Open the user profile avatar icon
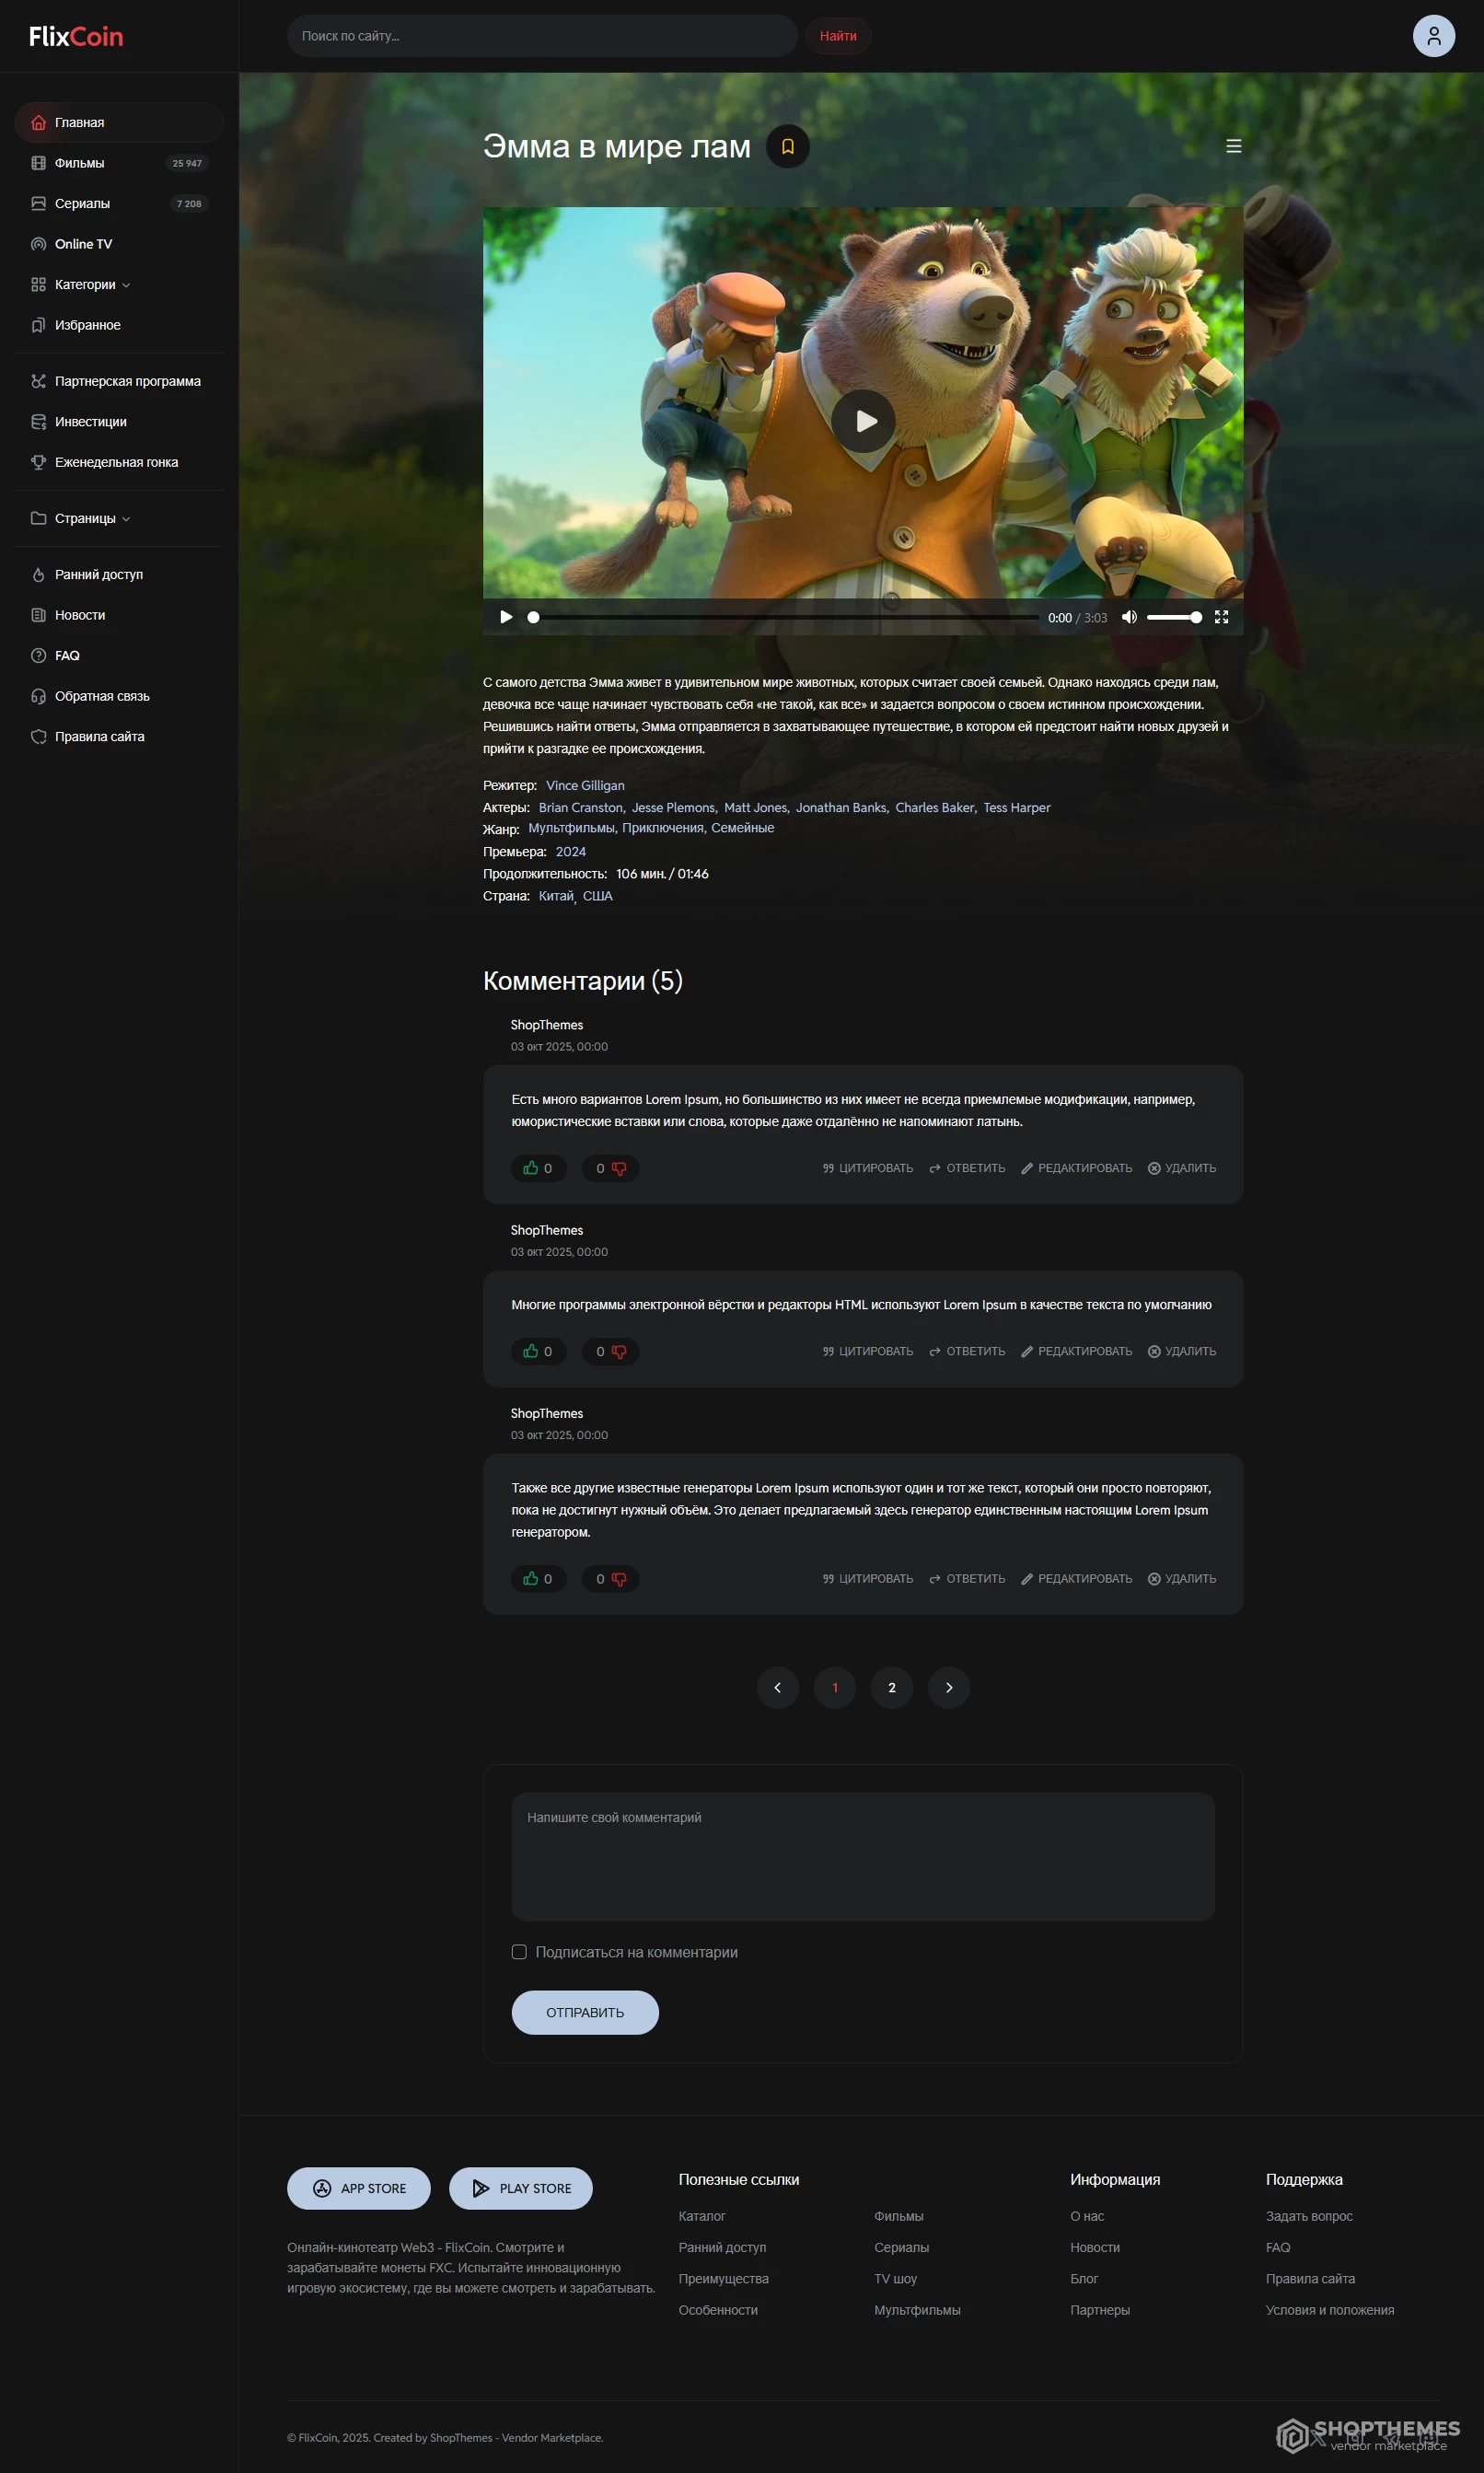Viewport: 1484px width, 2473px height. [1432, 36]
